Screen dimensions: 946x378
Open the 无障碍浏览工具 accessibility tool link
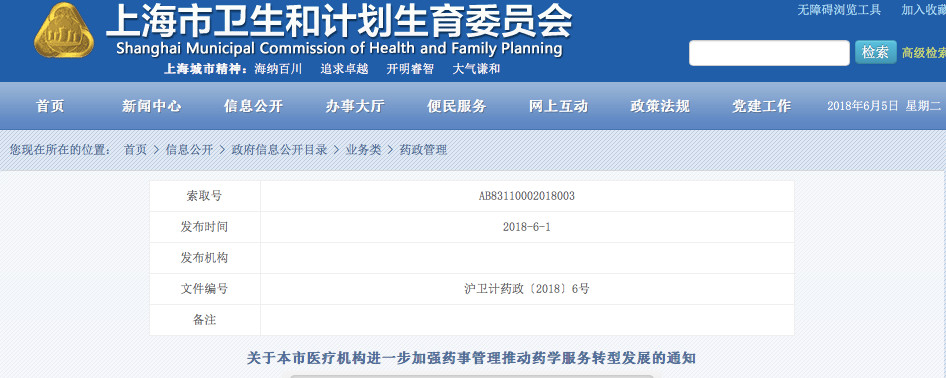pos(839,10)
